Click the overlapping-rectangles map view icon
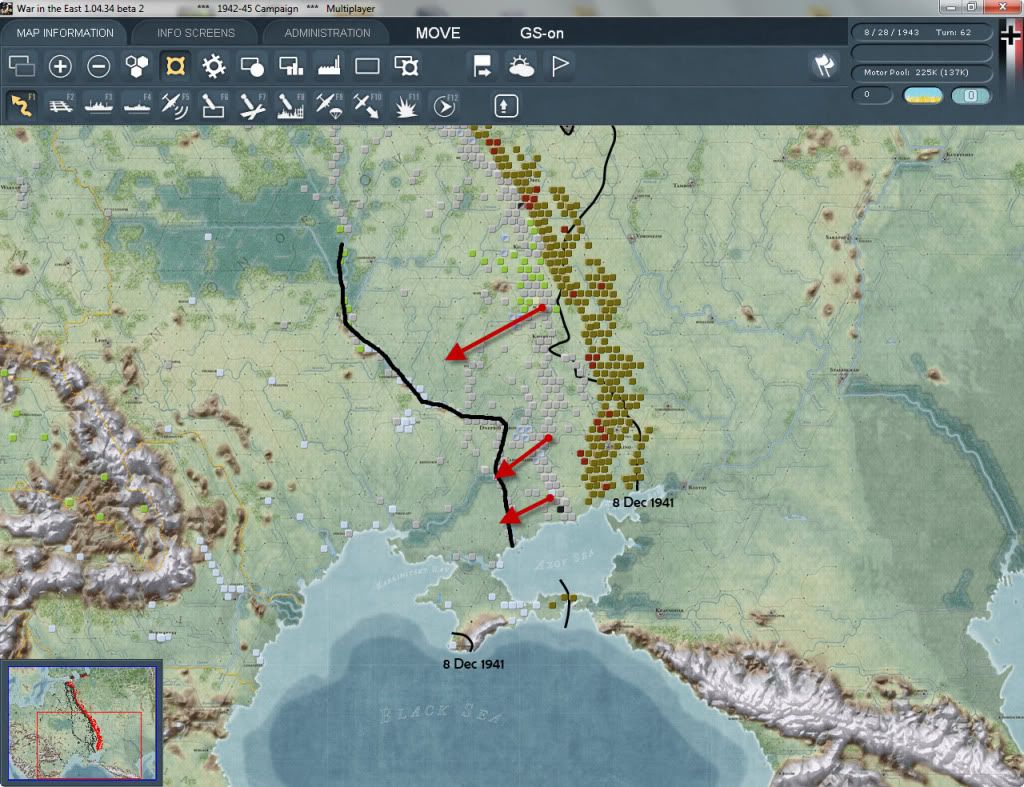The height and width of the screenshot is (787, 1024). (22, 66)
